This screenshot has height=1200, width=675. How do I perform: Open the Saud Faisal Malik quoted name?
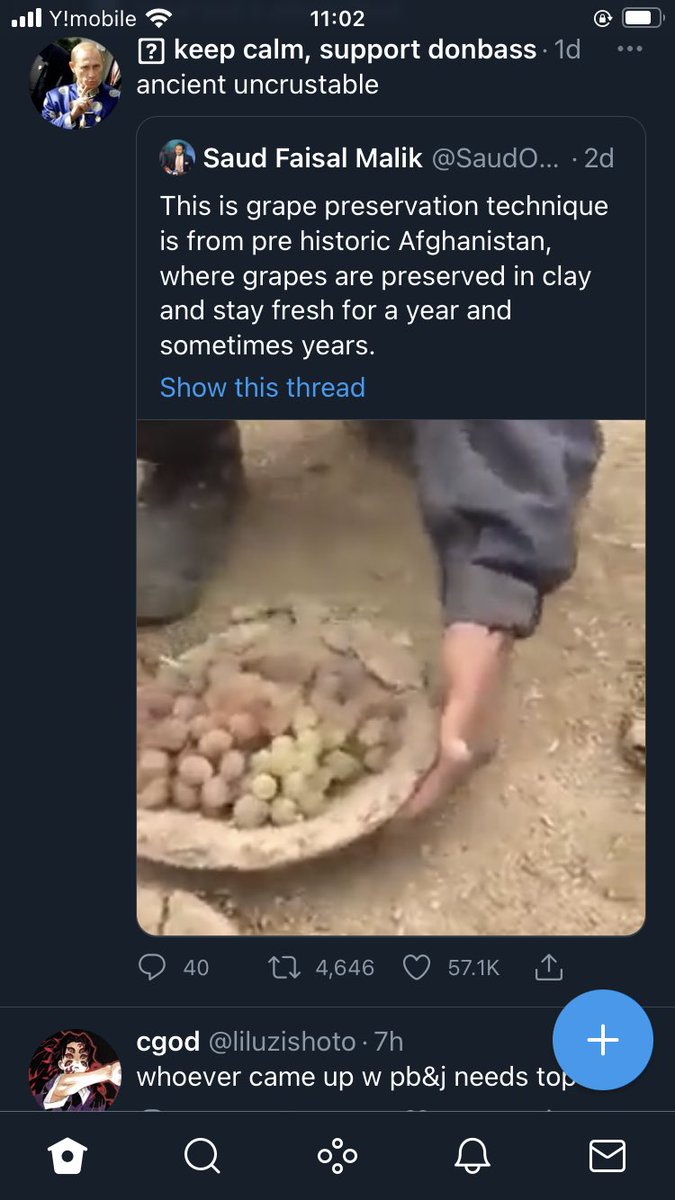point(311,158)
